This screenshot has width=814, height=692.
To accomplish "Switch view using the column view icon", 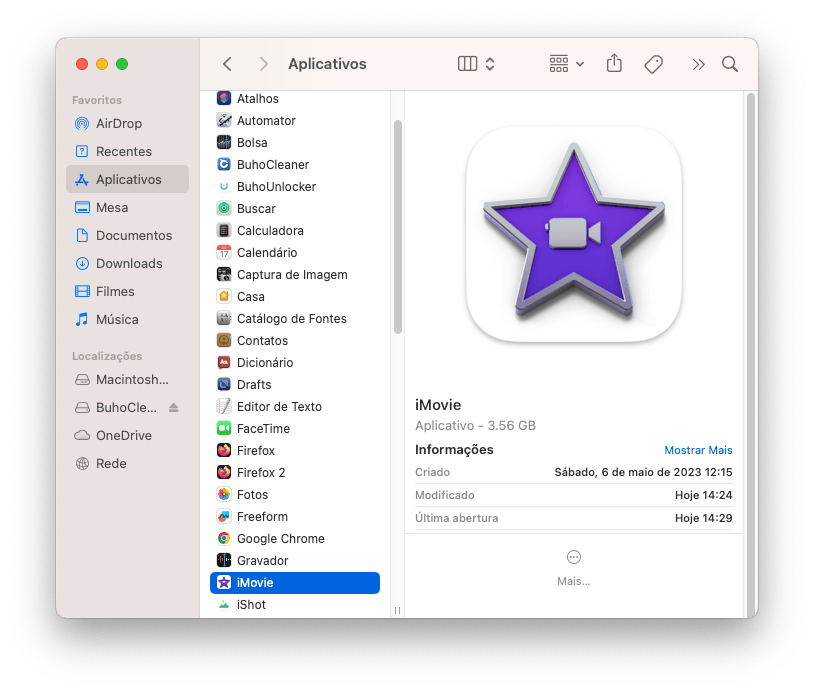I will [467, 64].
